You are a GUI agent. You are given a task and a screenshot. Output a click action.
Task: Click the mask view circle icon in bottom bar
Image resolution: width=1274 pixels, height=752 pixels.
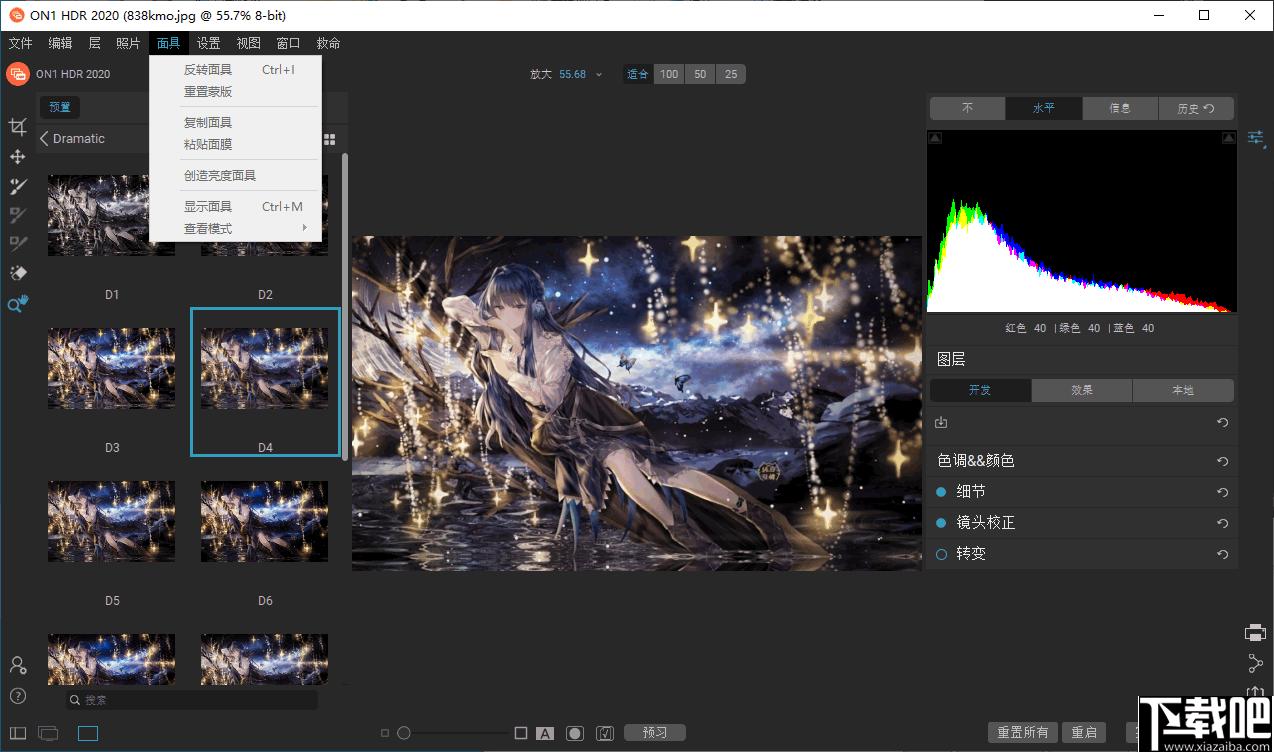(x=574, y=733)
